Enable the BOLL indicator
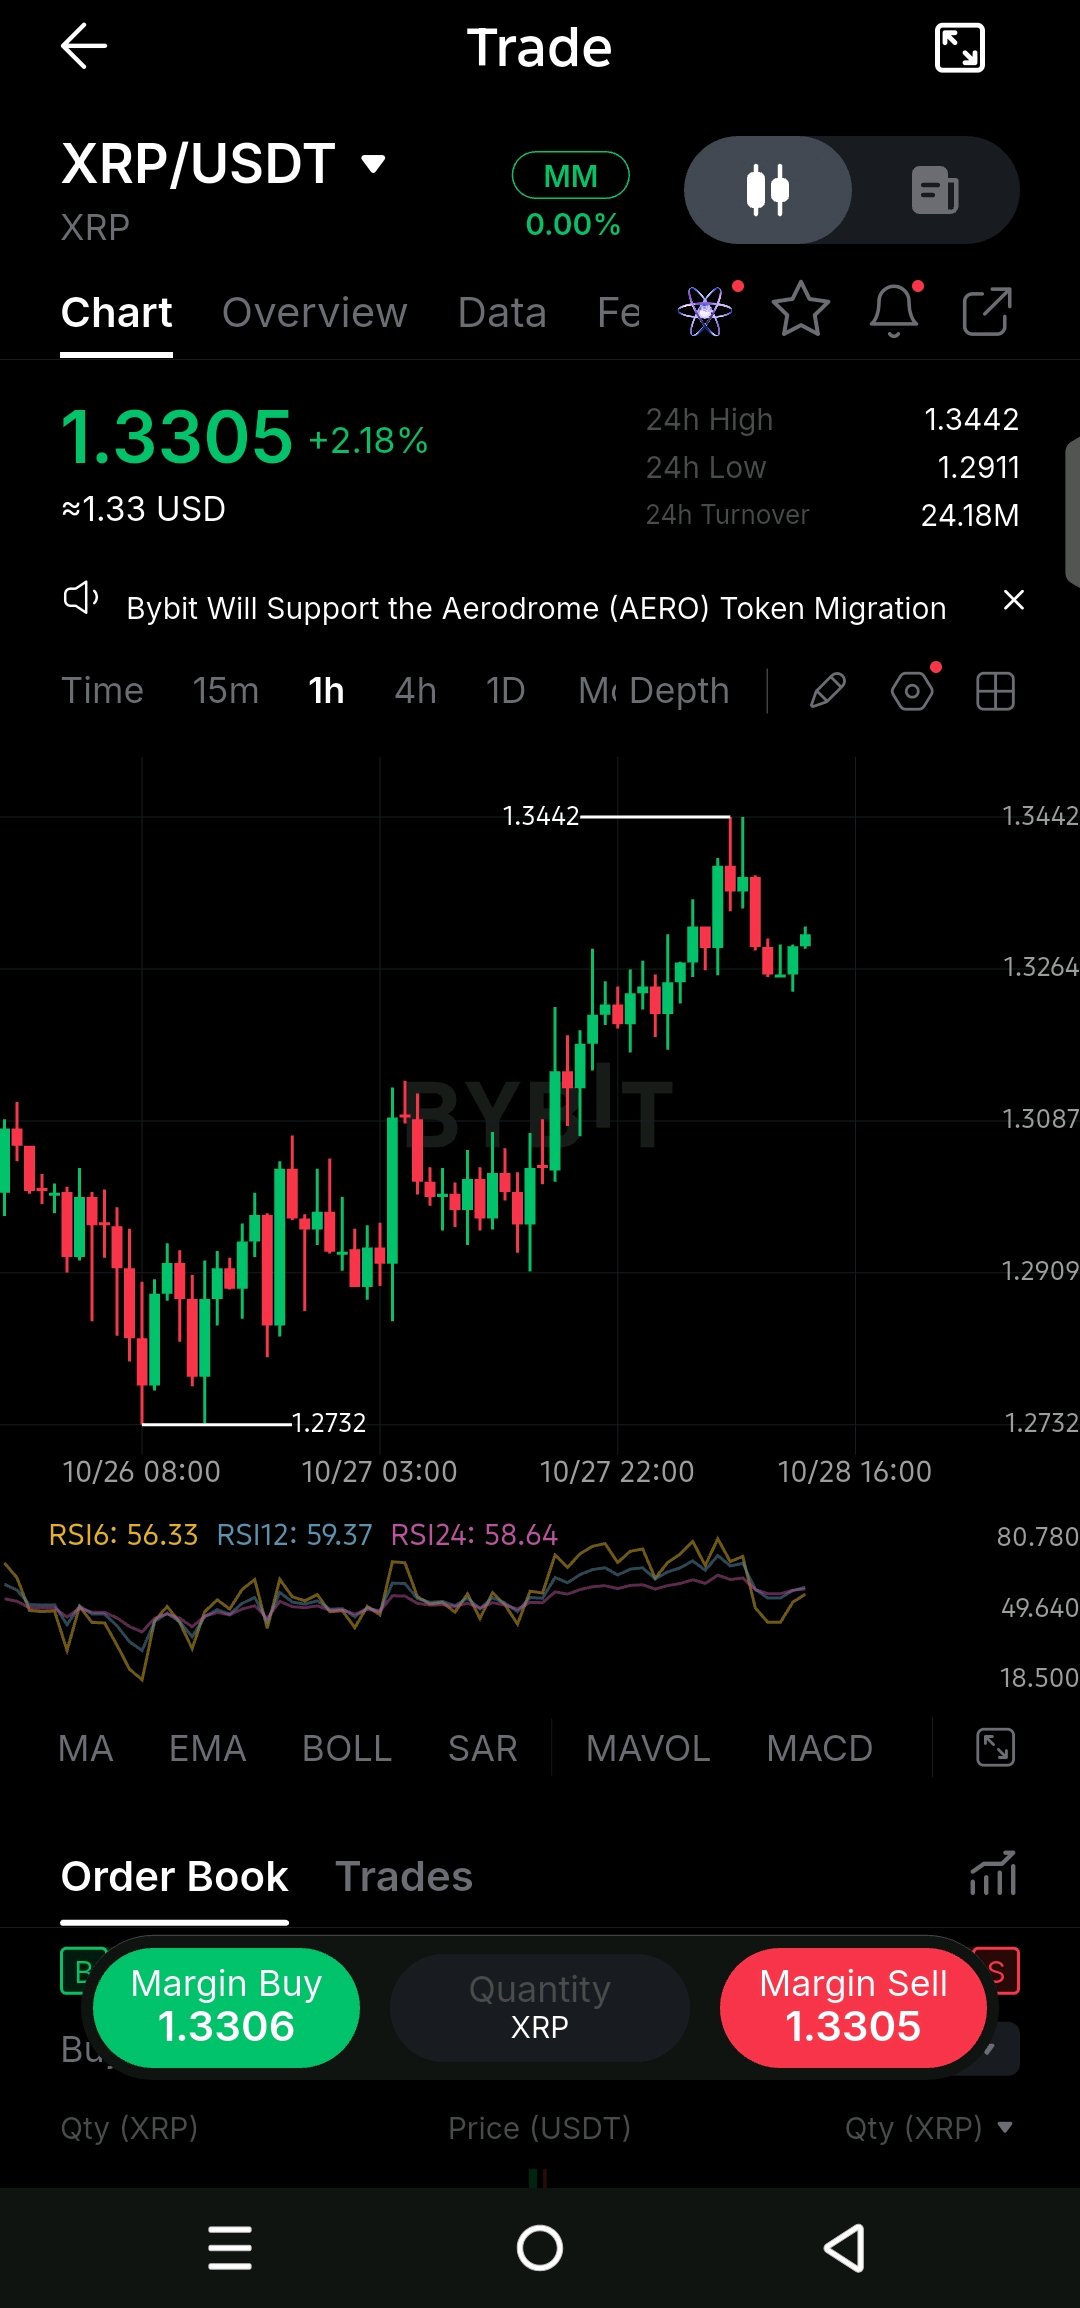The width and height of the screenshot is (1080, 2308). (347, 1749)
